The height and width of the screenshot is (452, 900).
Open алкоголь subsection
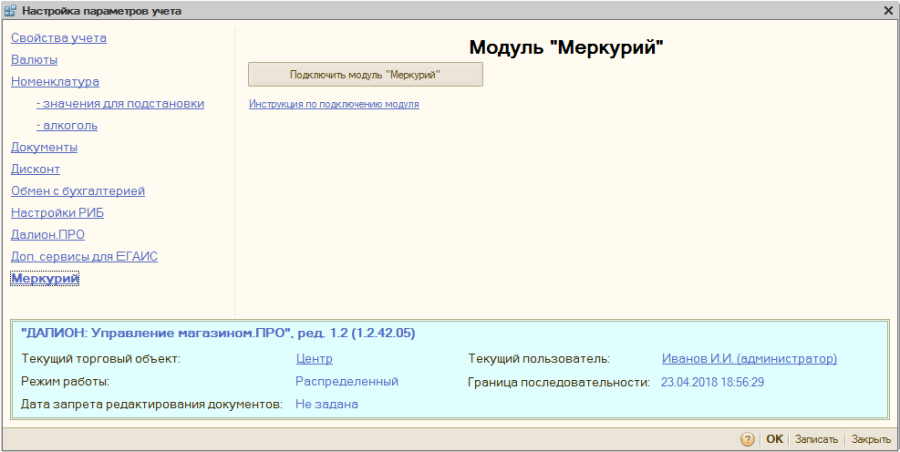[67, 125]
